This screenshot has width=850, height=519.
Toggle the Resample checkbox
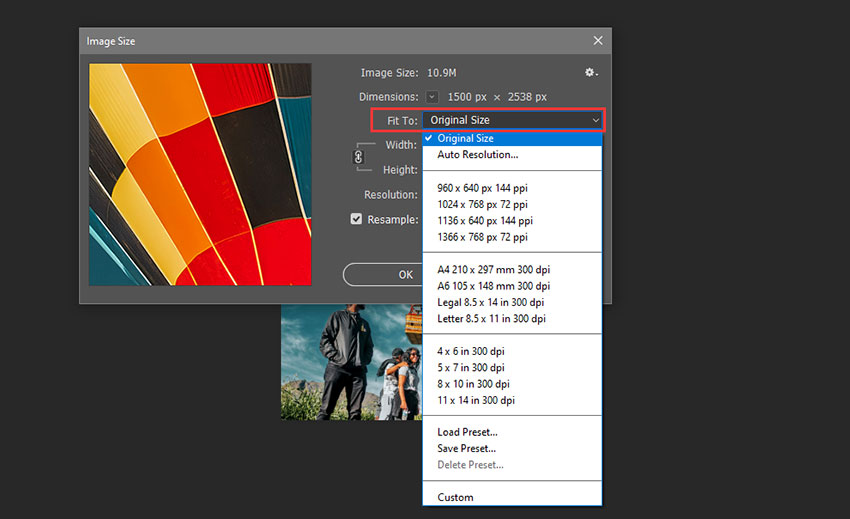click(356, 219)
